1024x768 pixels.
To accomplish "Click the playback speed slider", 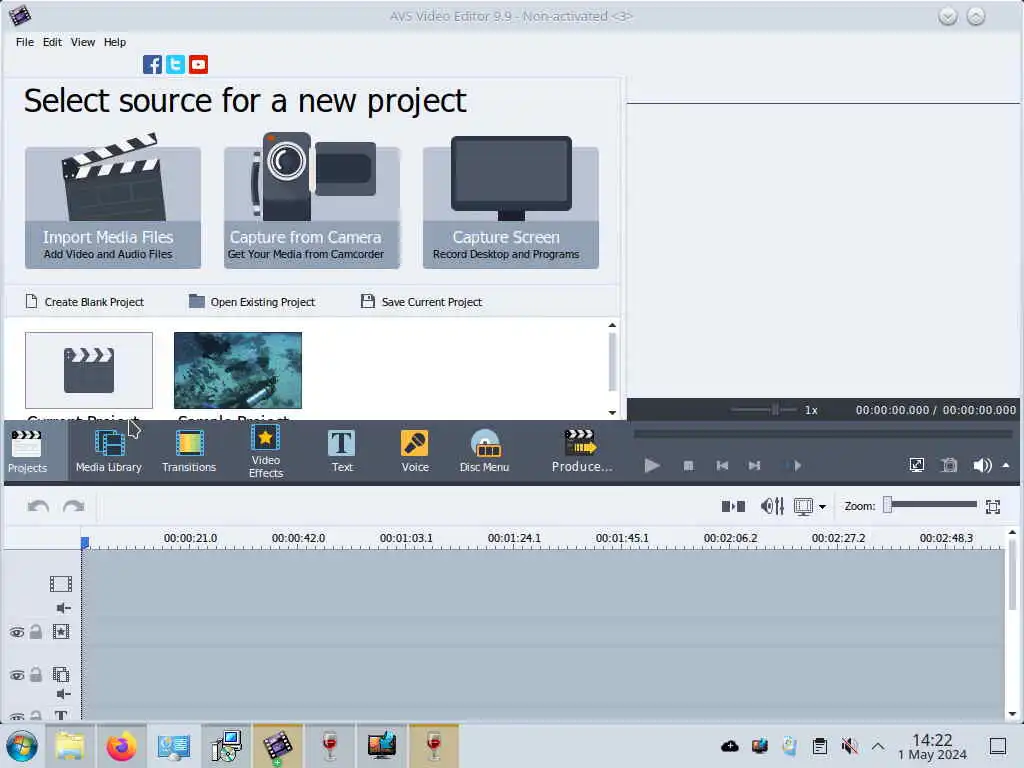I will [x=763, y=410].
